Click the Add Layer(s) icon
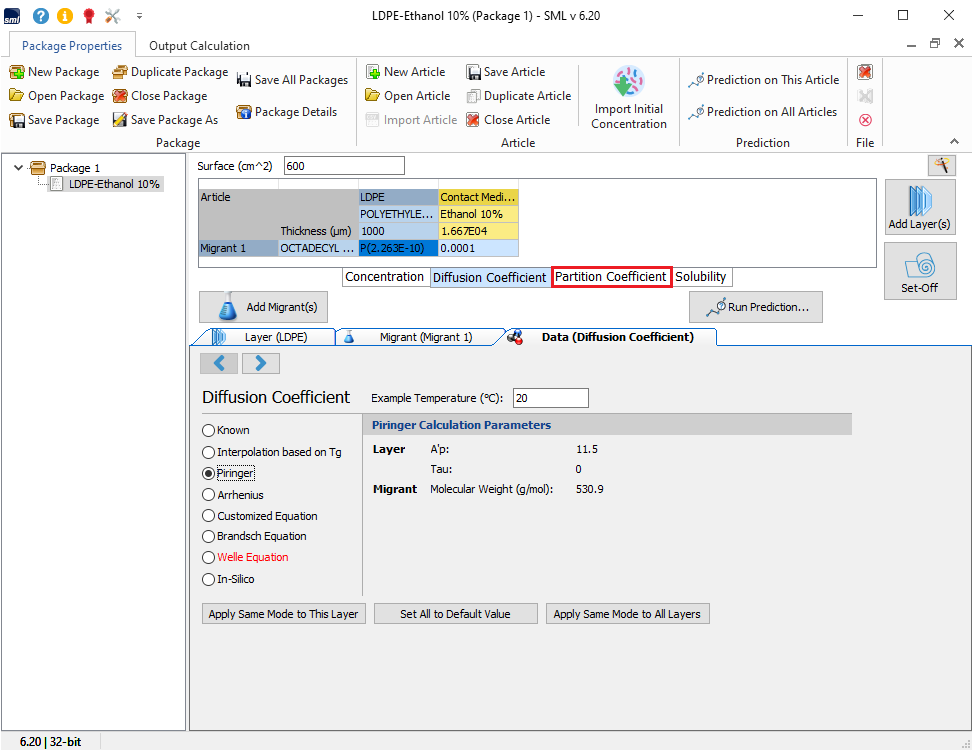The image size is (973, 751). point(919,207)
